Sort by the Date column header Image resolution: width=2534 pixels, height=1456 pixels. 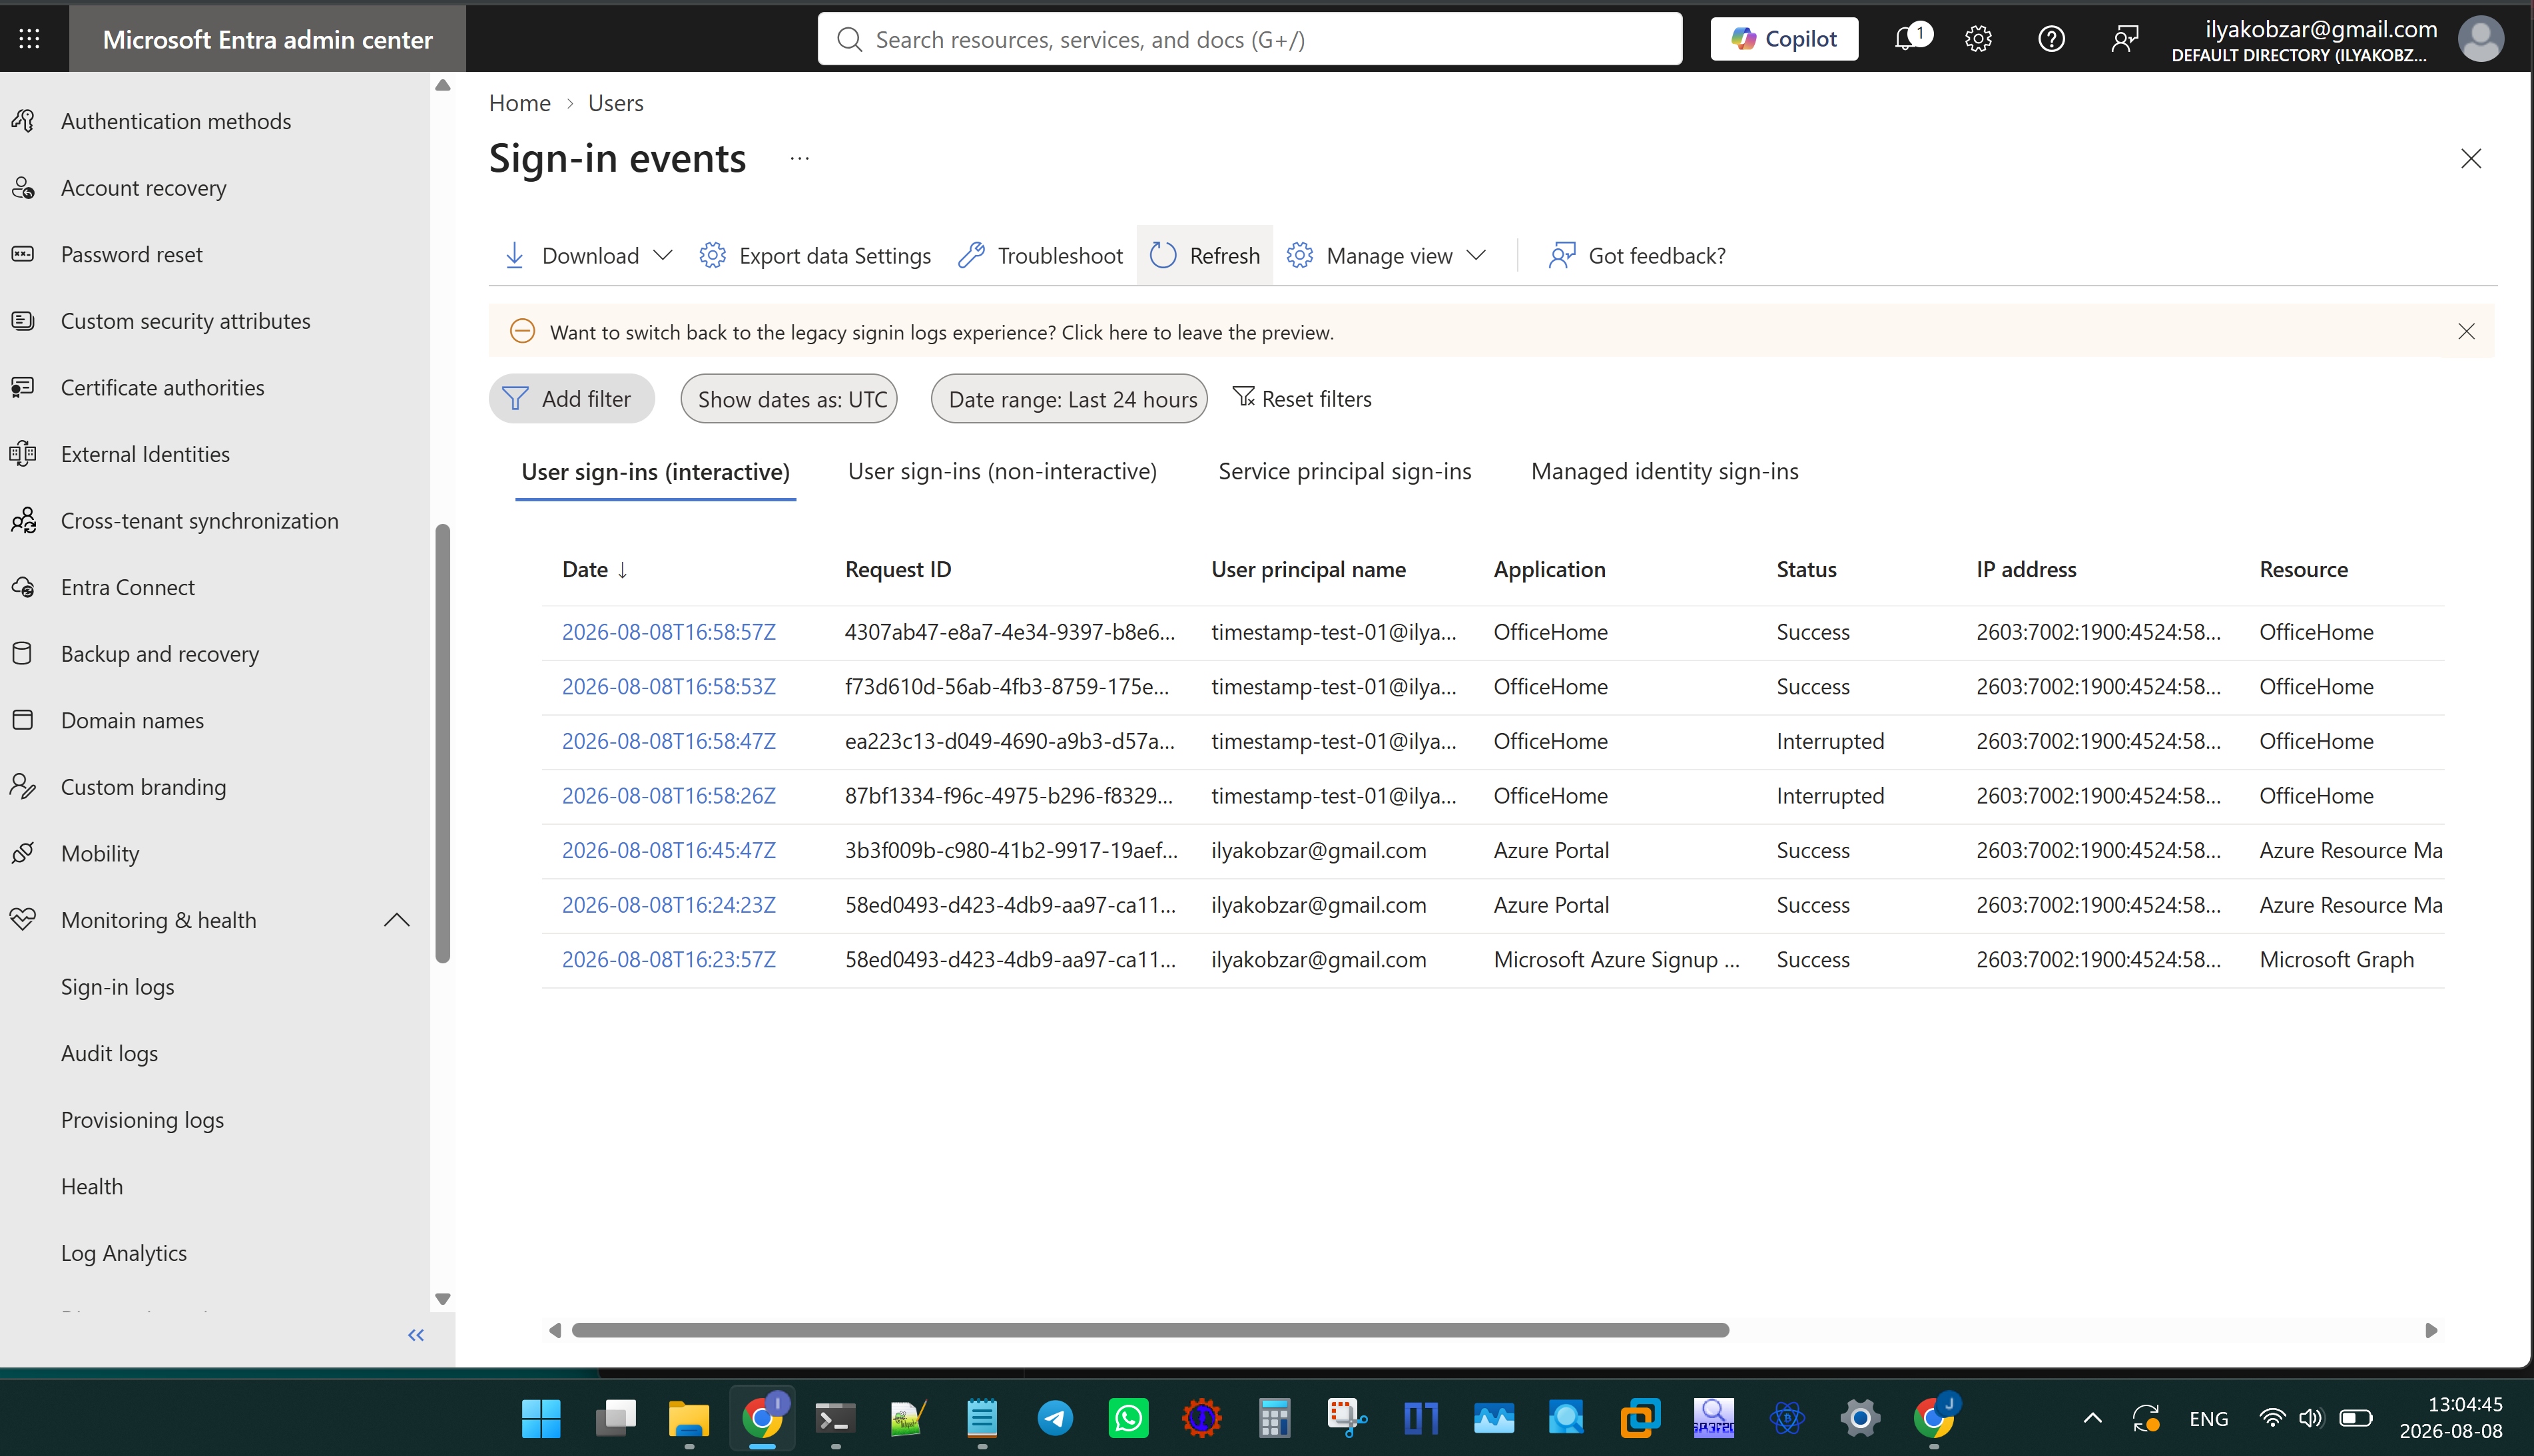595,570
